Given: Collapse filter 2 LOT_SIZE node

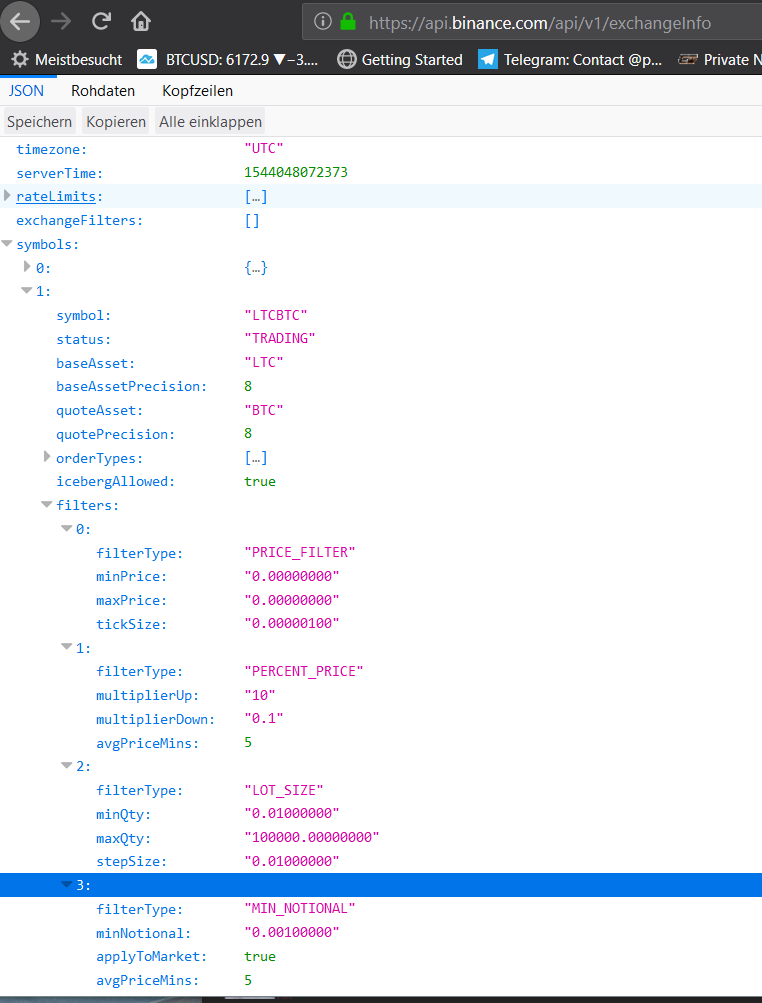Looking at the screenshot, I should click(67, 765).
